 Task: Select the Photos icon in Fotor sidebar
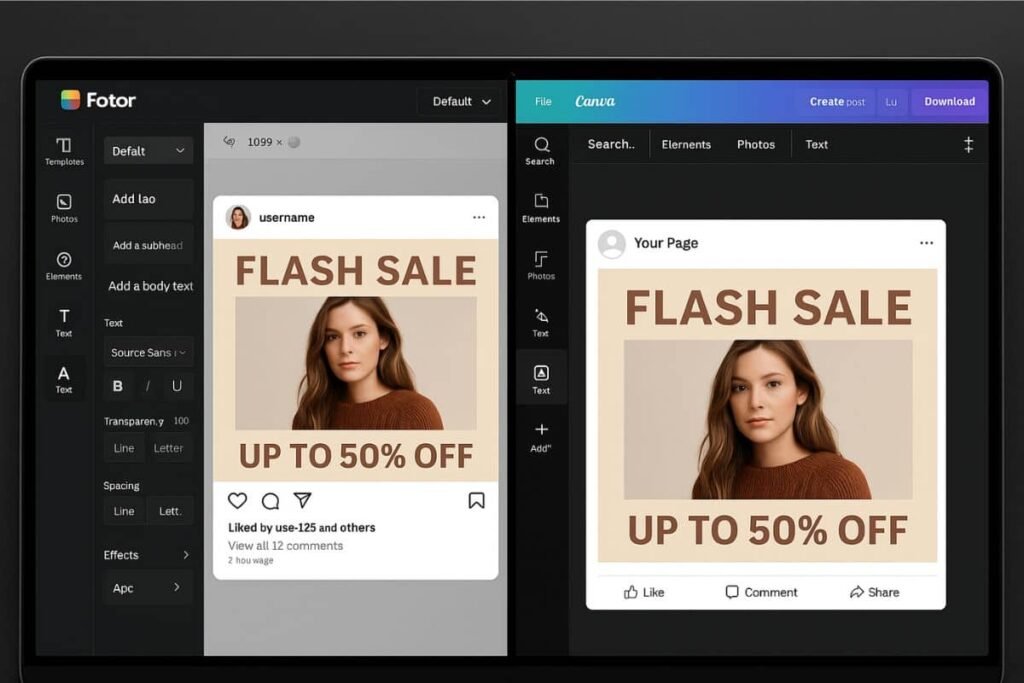click(x=63, y=208)
